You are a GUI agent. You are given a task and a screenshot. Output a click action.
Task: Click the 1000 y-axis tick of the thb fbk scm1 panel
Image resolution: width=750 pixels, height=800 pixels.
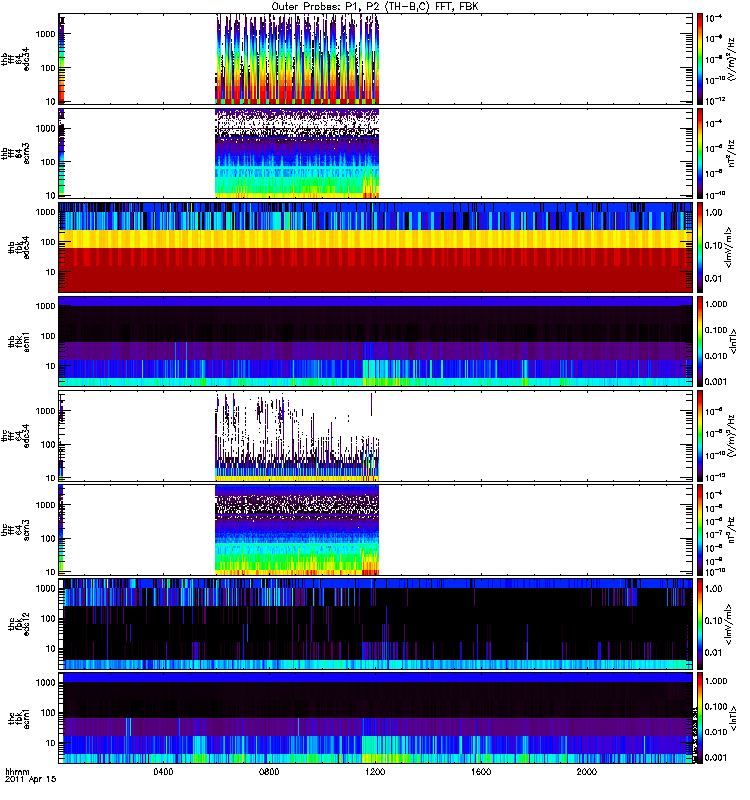45,306
